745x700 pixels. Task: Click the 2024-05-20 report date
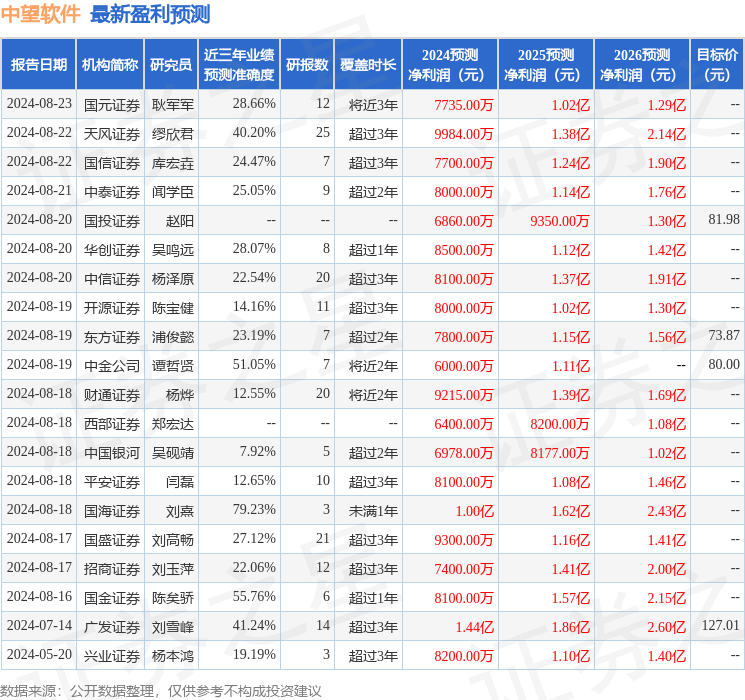click(39, 654)
